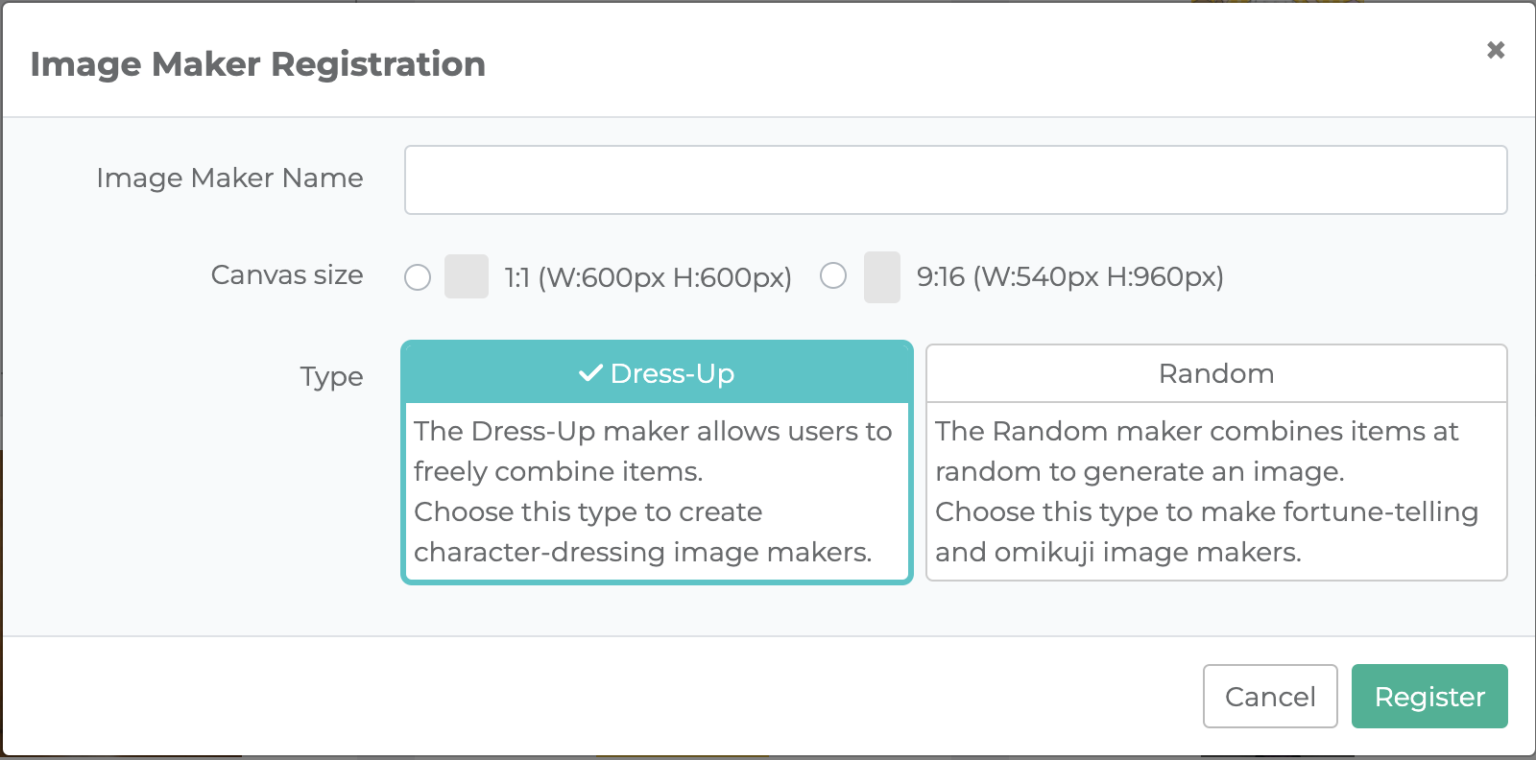Click the Image Maker Name text field
Image resolution: width=1536 pixels, height=760 pixels.
955,180
